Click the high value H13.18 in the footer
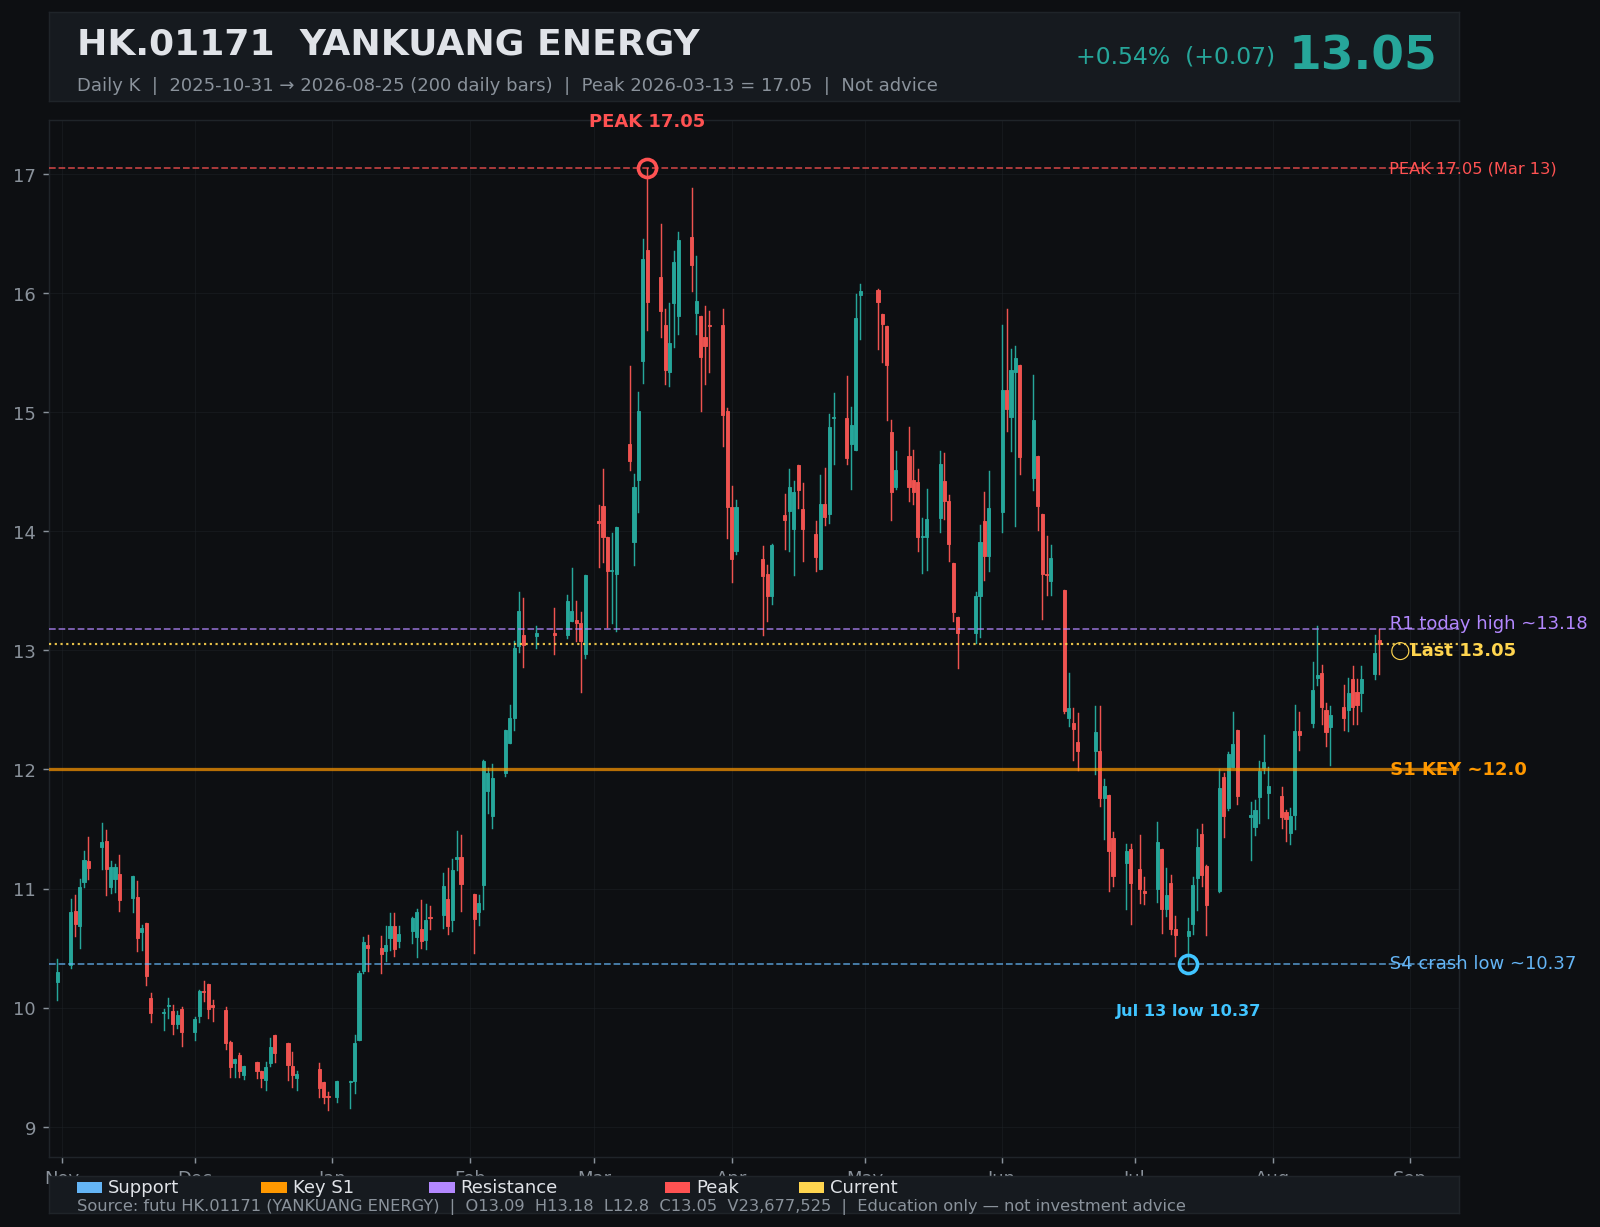This screenshot has height=1227, width=1600. point(565,1206)
